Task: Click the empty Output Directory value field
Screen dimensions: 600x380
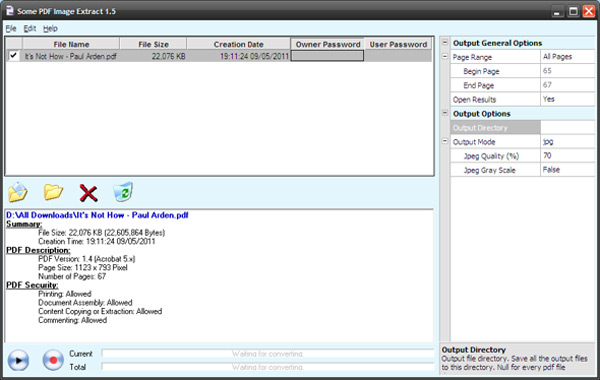Action: 568,127
